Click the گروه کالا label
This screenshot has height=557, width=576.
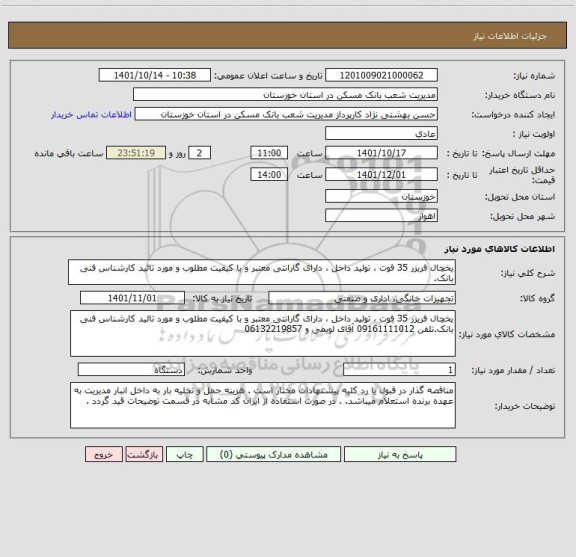pos(538,298)
